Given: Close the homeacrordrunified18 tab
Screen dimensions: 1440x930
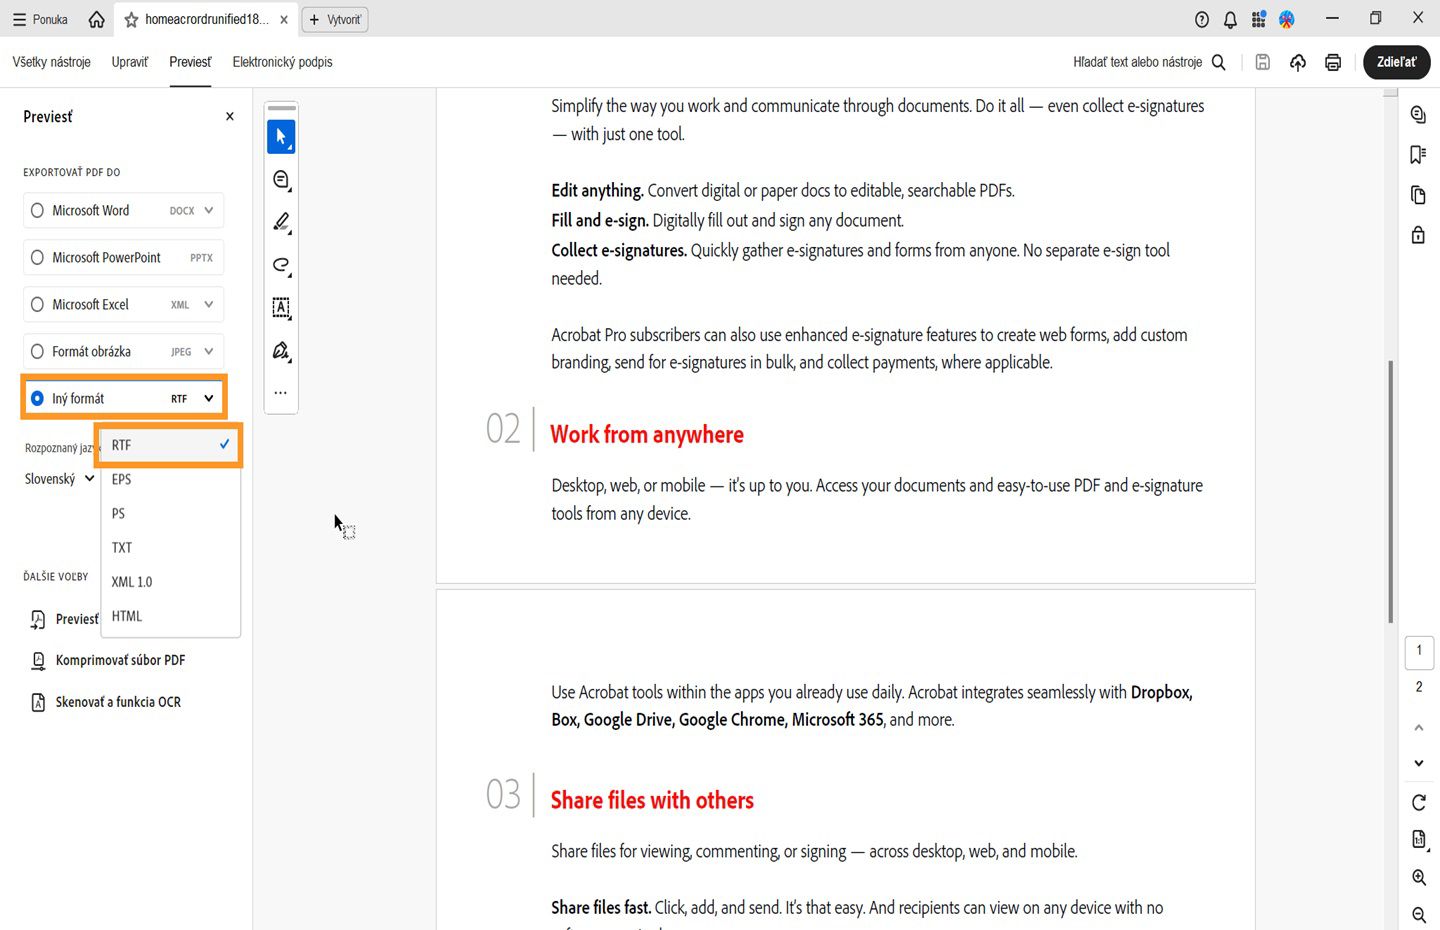Looking at the screenshot, I should pyautogui.click(x=284, y=20).
